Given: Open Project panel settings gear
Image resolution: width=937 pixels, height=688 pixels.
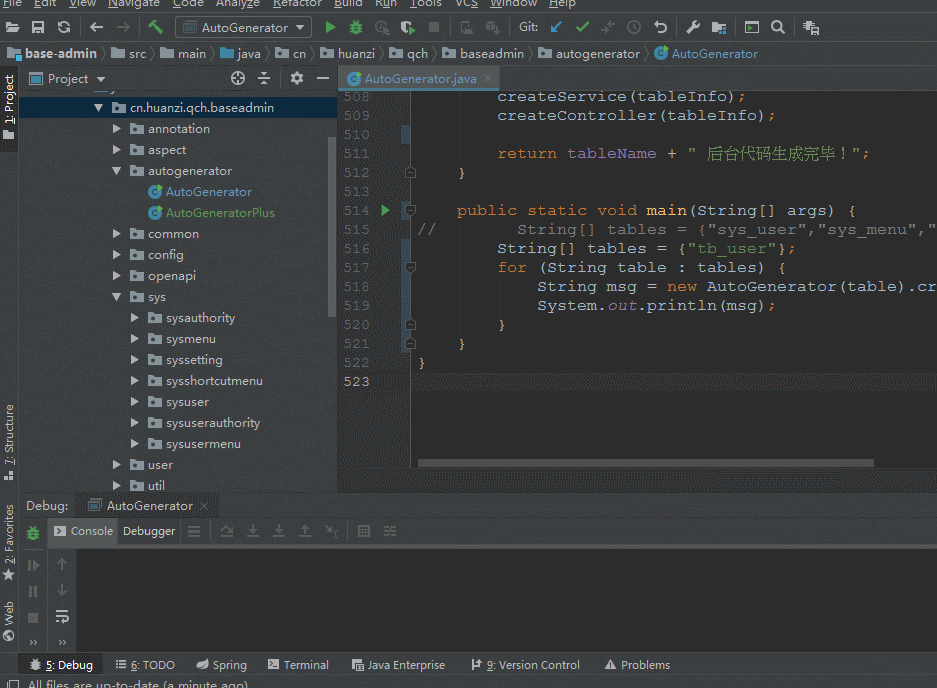Looking at the screenshot, I should coord(297,78).
